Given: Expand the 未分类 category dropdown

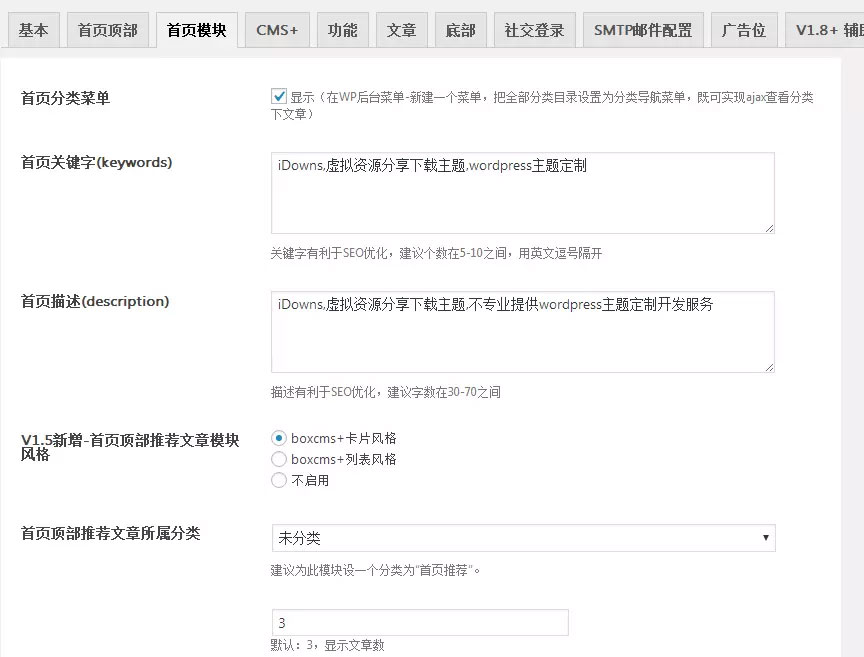Looking at the screenshot, I should click(522, 538).
